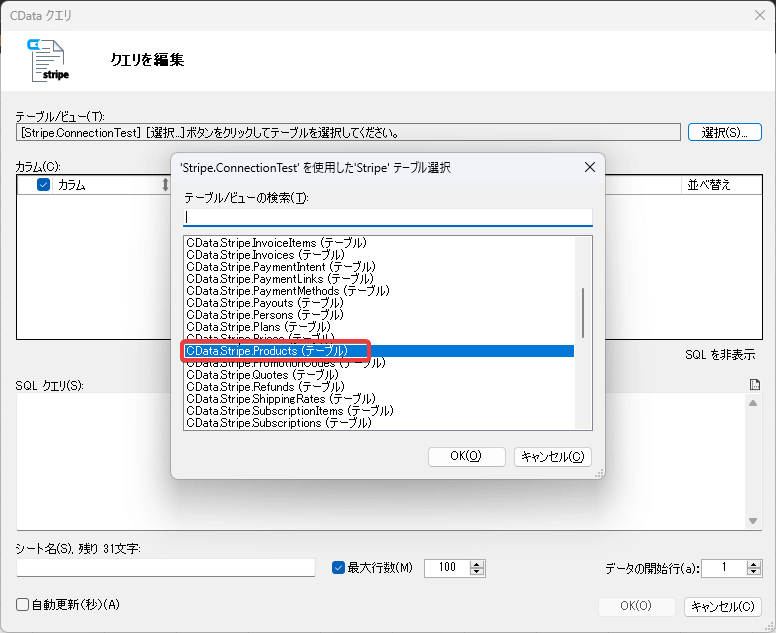The height and width of the screenshot is (633, 776).
Task: Toggle the 最大行数(M) checkbox
Action: tap(338, 568)
